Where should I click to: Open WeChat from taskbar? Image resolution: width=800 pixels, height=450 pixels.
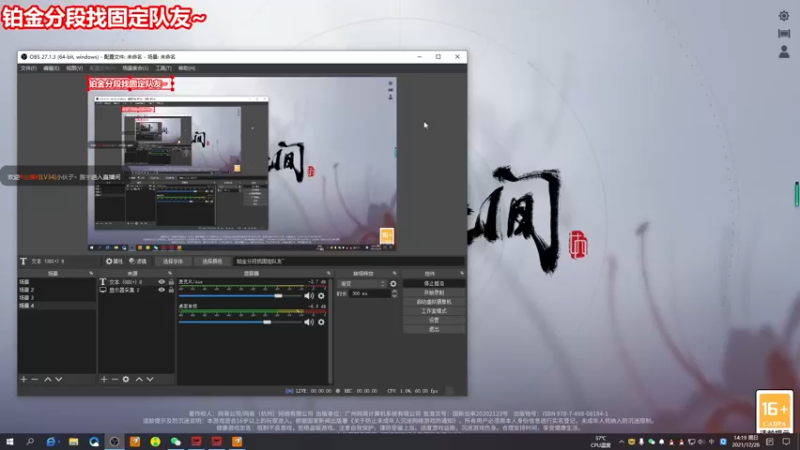point(176,441)
